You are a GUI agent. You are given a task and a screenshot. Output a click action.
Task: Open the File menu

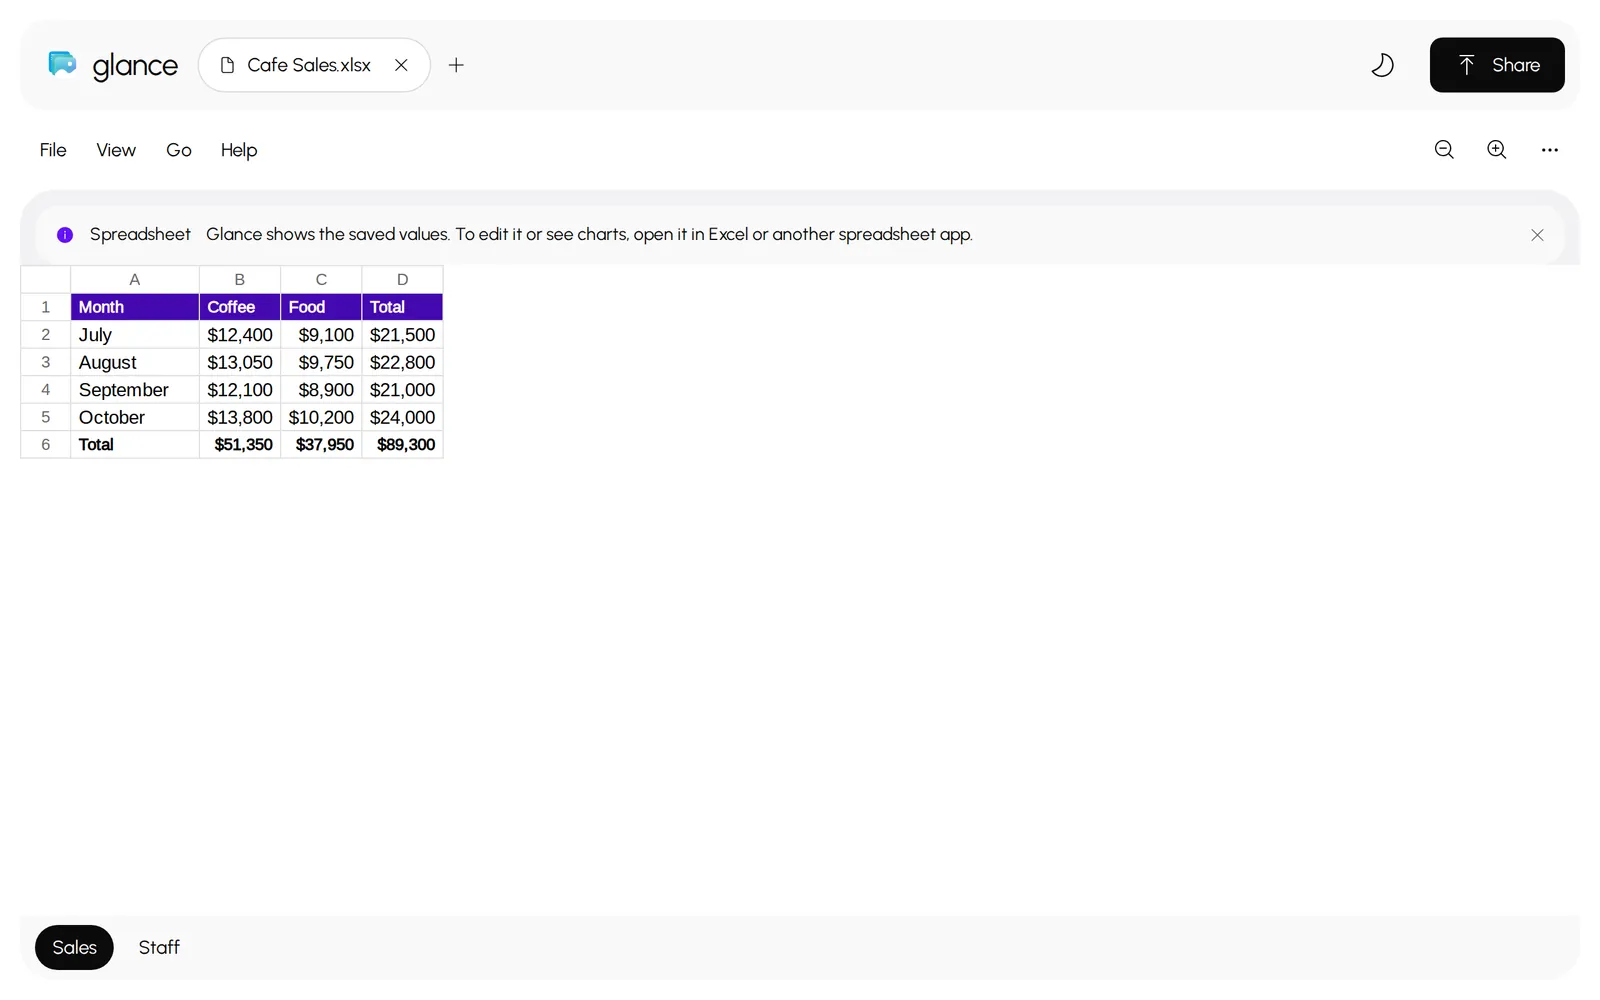point(53,150)
